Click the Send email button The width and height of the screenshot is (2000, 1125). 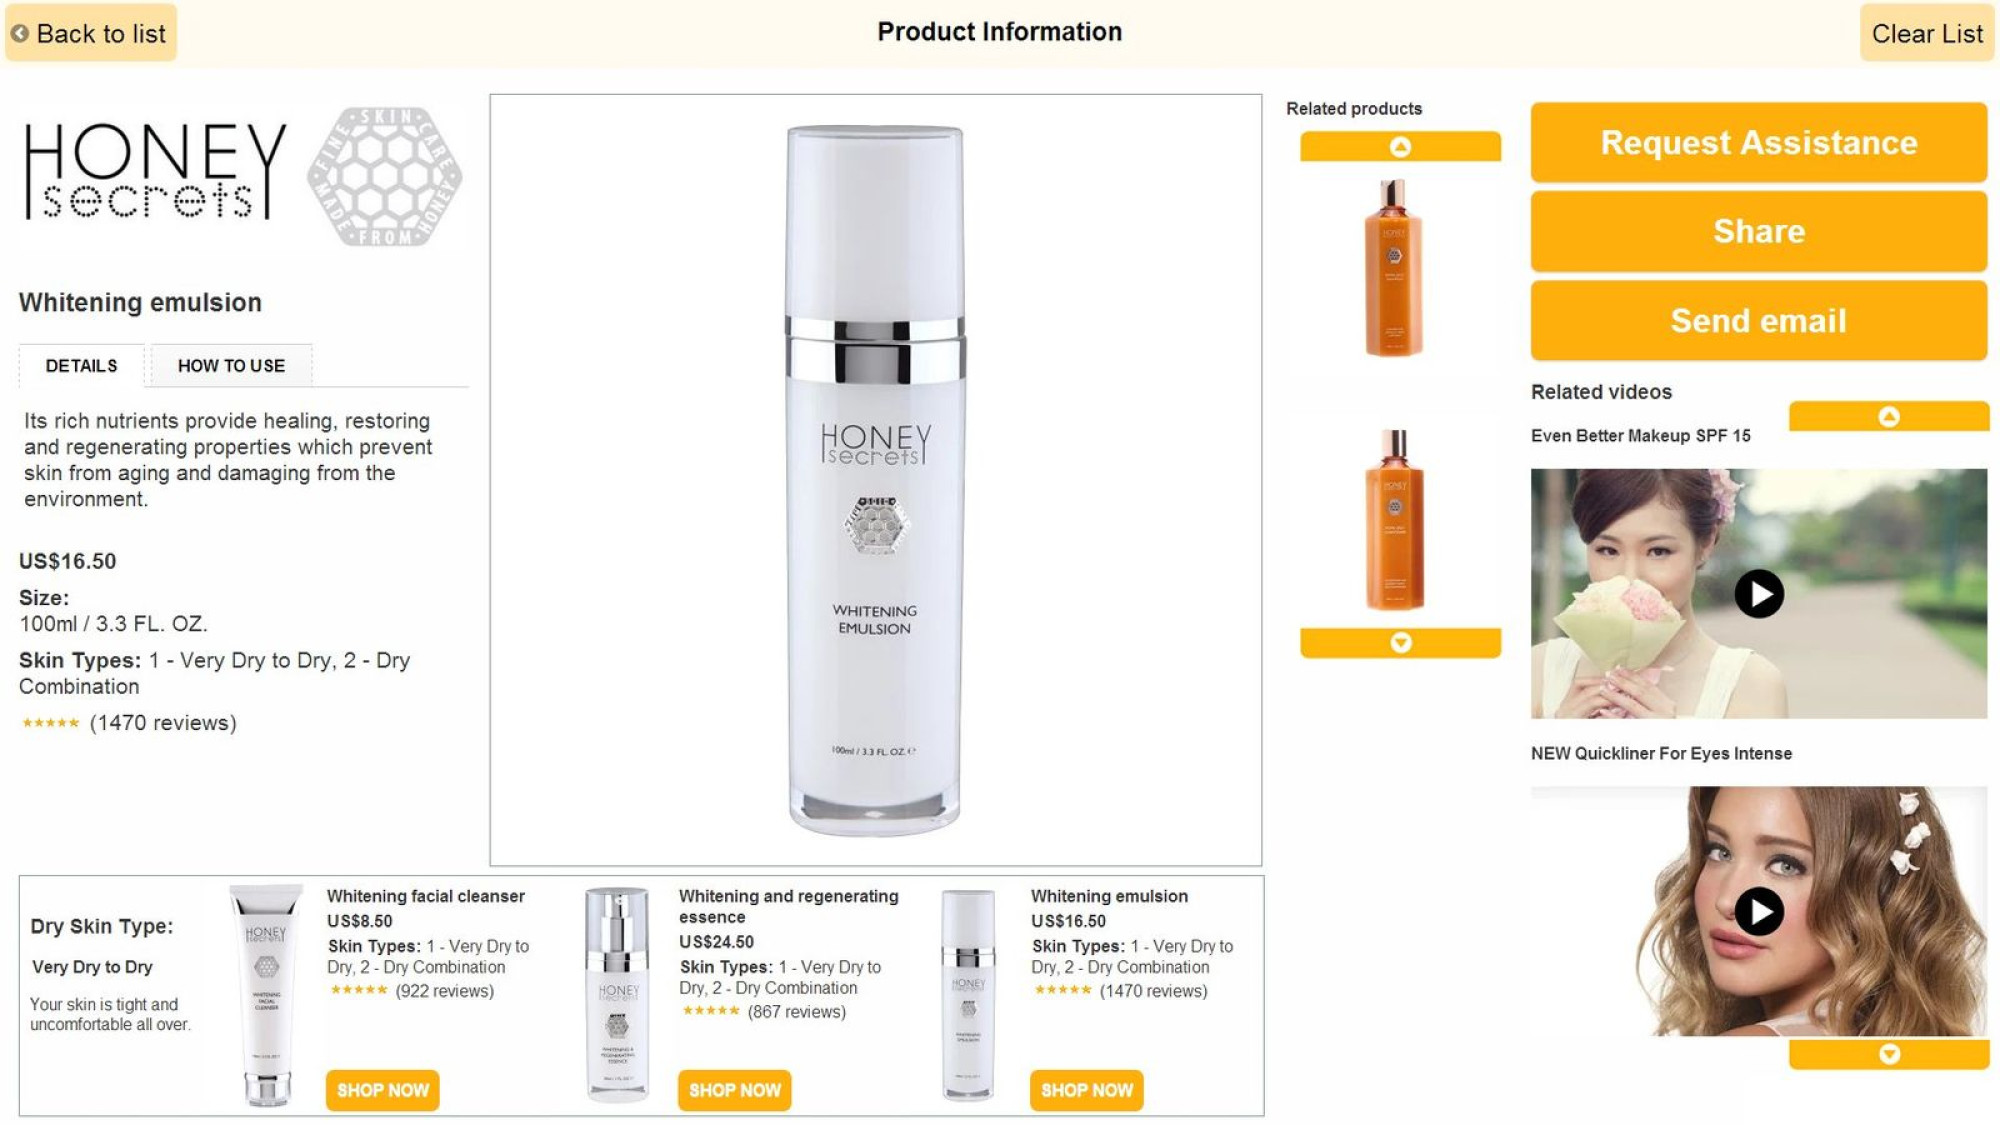(x=1758, y=320)
